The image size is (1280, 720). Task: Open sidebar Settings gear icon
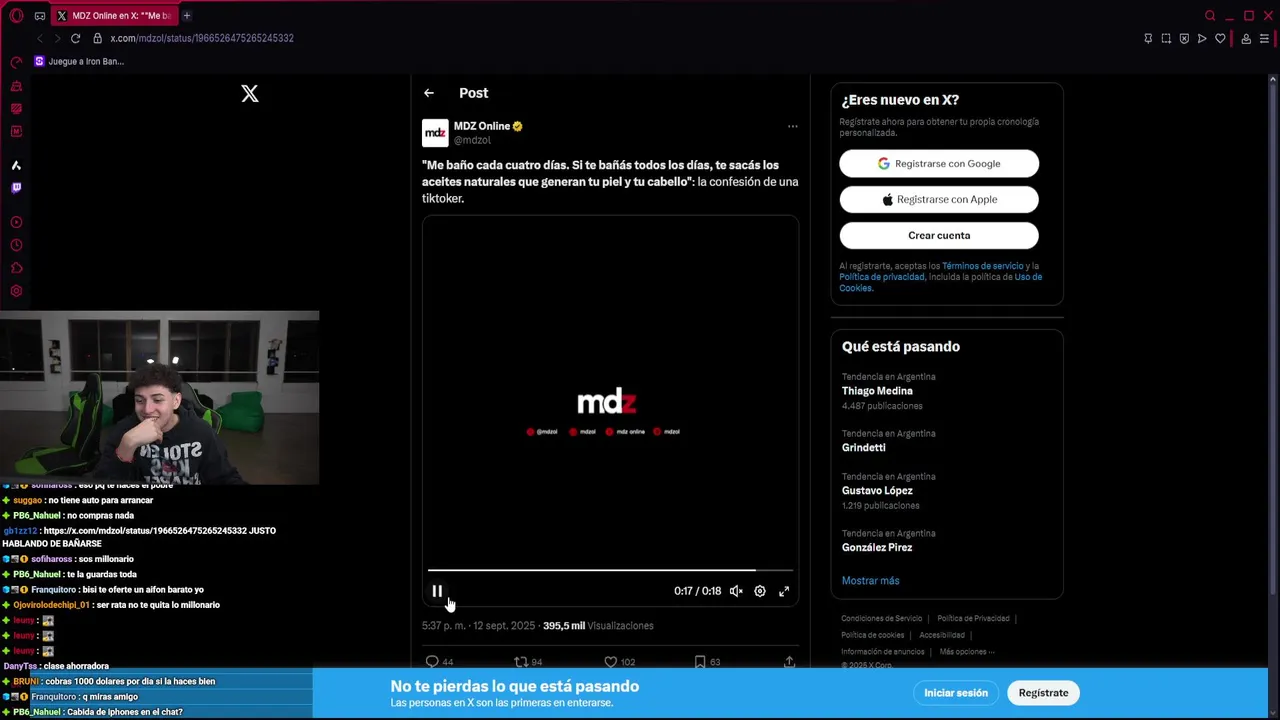pos(16,291)
